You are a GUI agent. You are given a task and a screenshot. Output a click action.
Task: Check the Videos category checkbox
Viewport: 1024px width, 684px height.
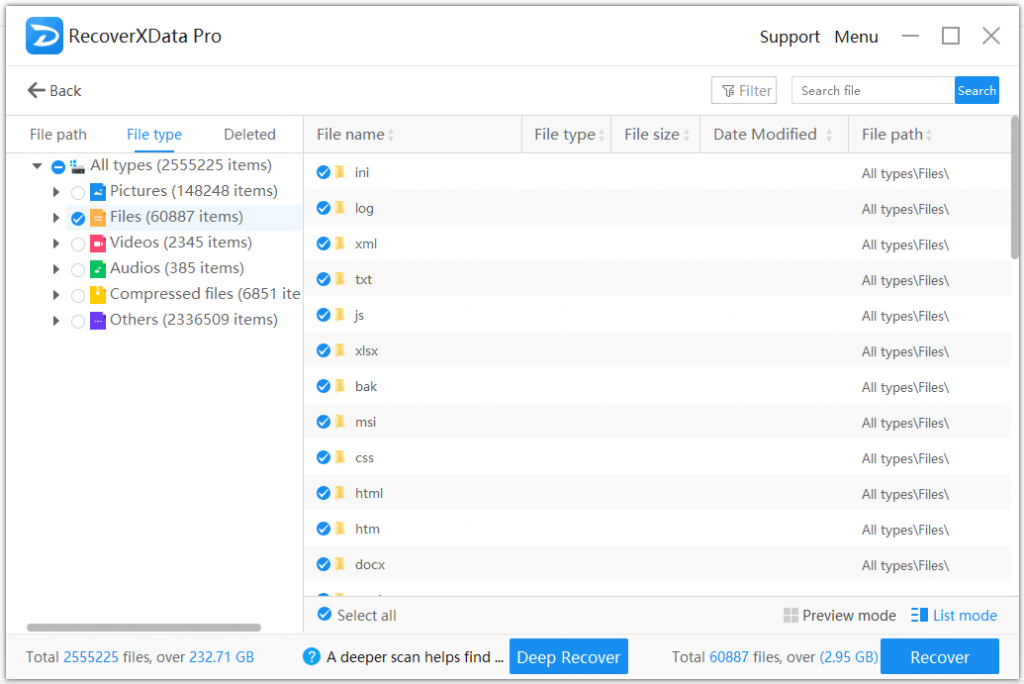coord(78,244)
